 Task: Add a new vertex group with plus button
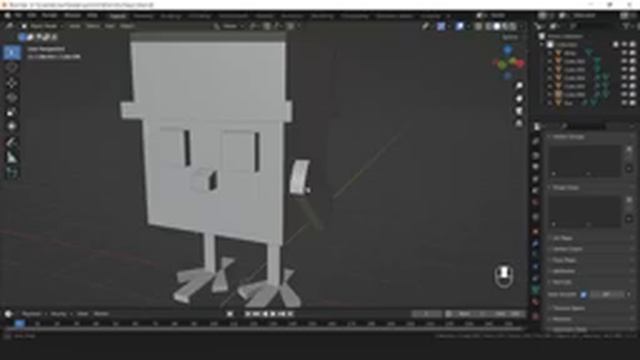point(629,149)
